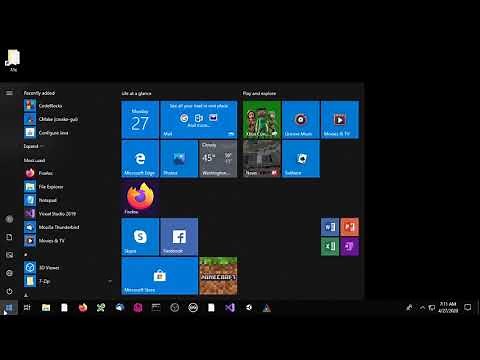480x360 pixels.
Task: Launch the Minecraft tile
Action: 218,276
